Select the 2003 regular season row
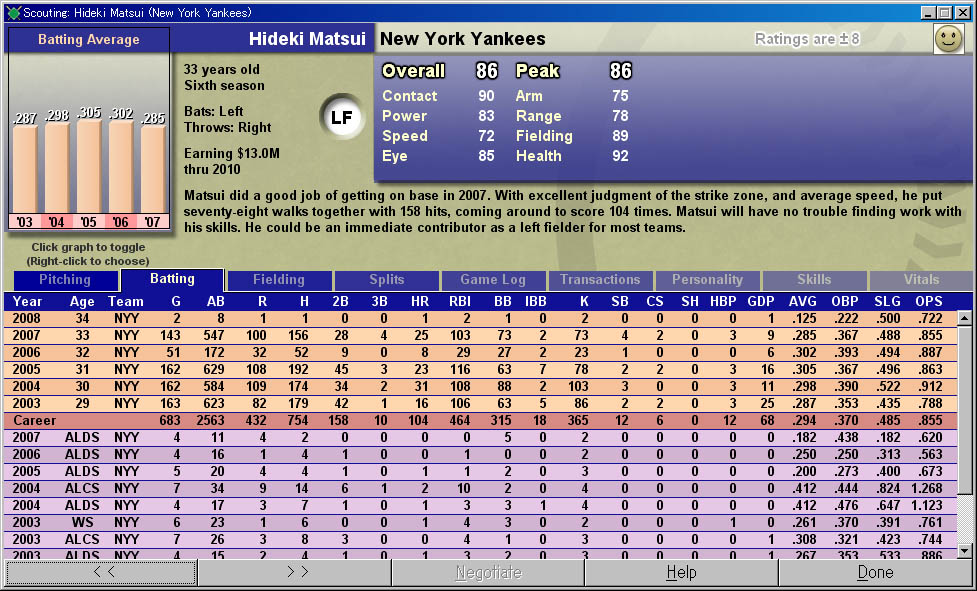The width and height of the screenshot is (977, 591). click(x=480, y=404)
